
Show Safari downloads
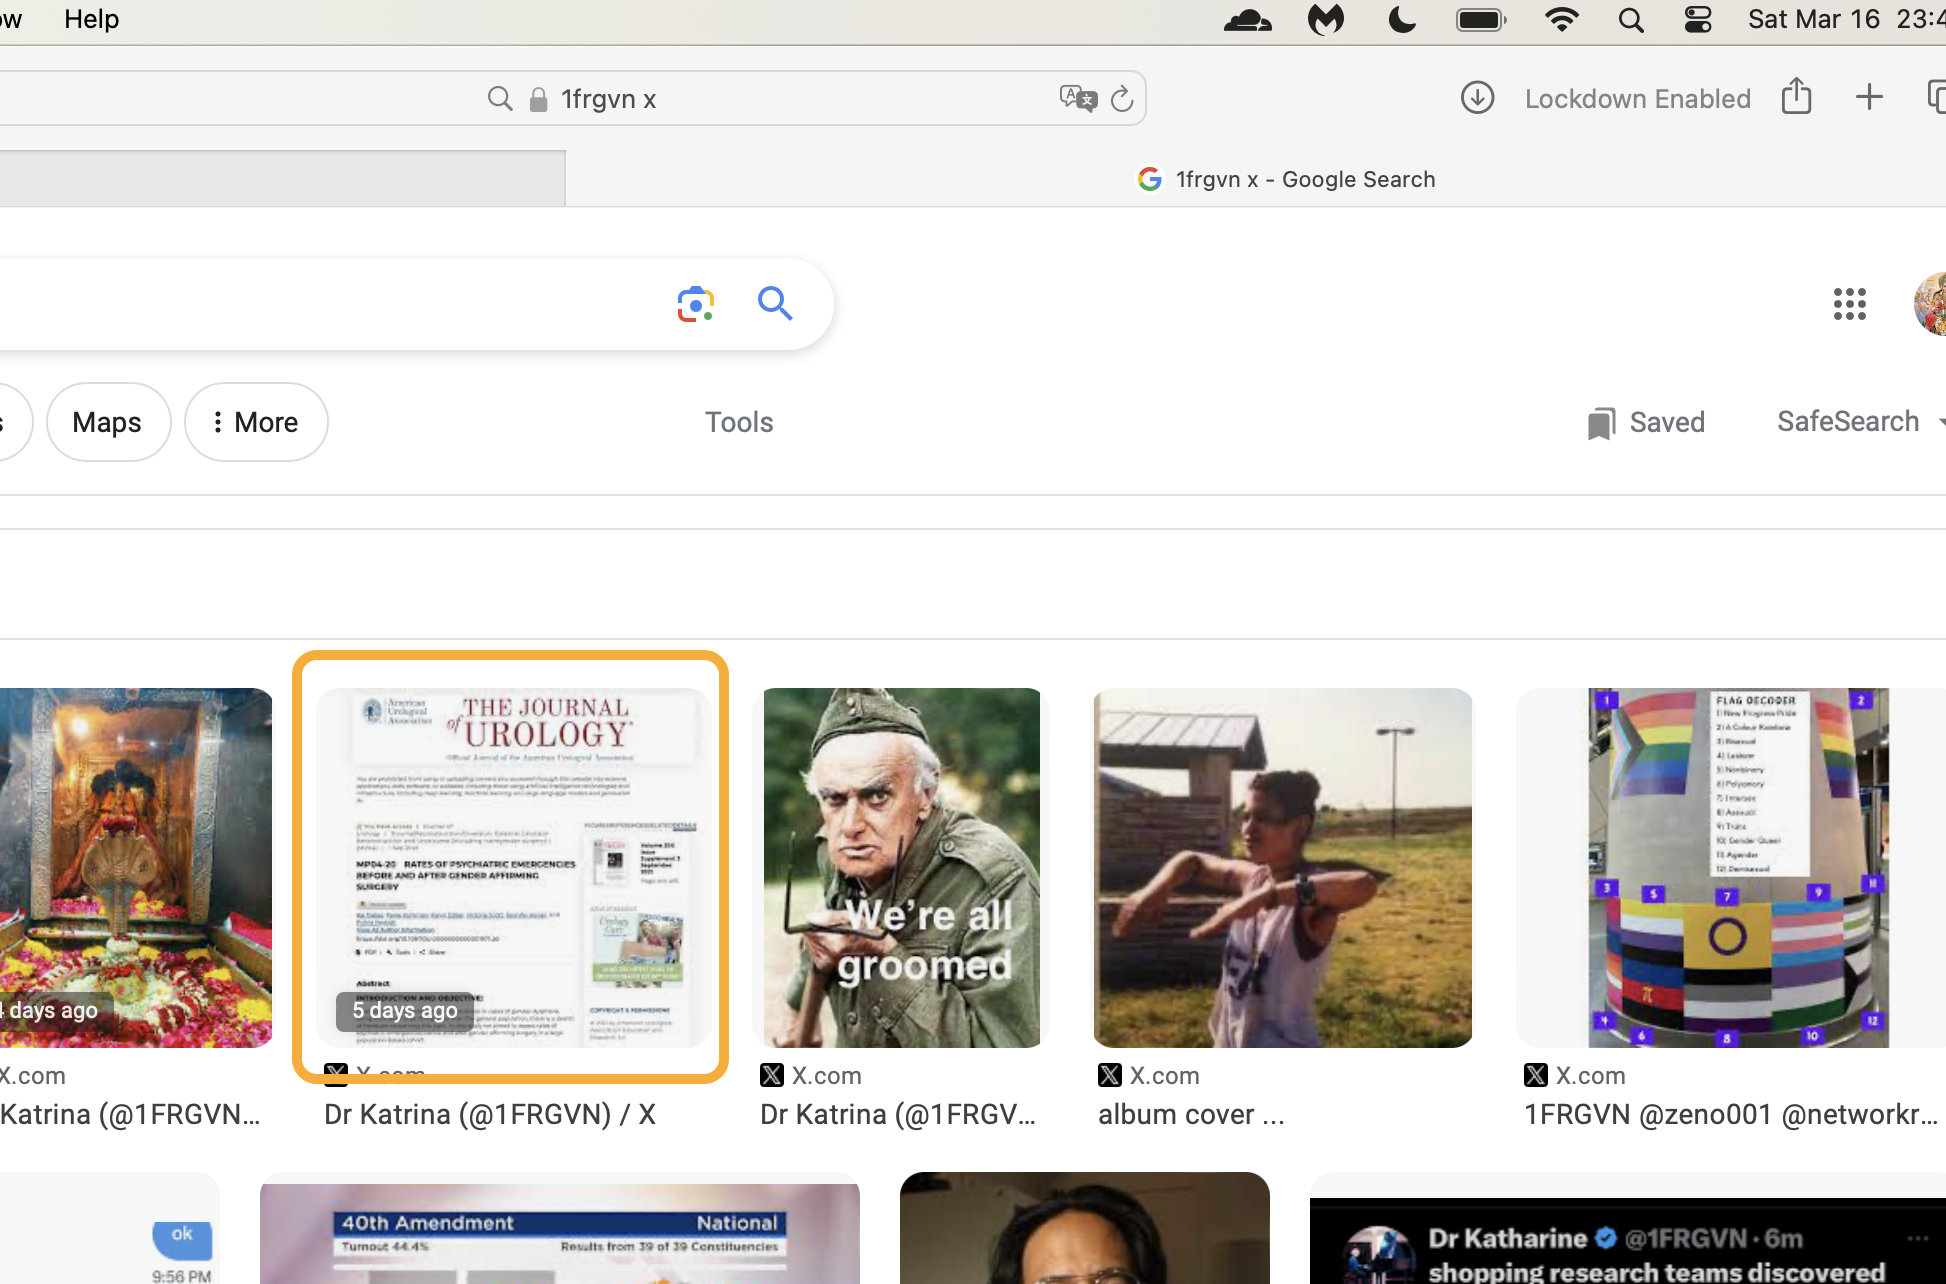(x=1477, y=98)
